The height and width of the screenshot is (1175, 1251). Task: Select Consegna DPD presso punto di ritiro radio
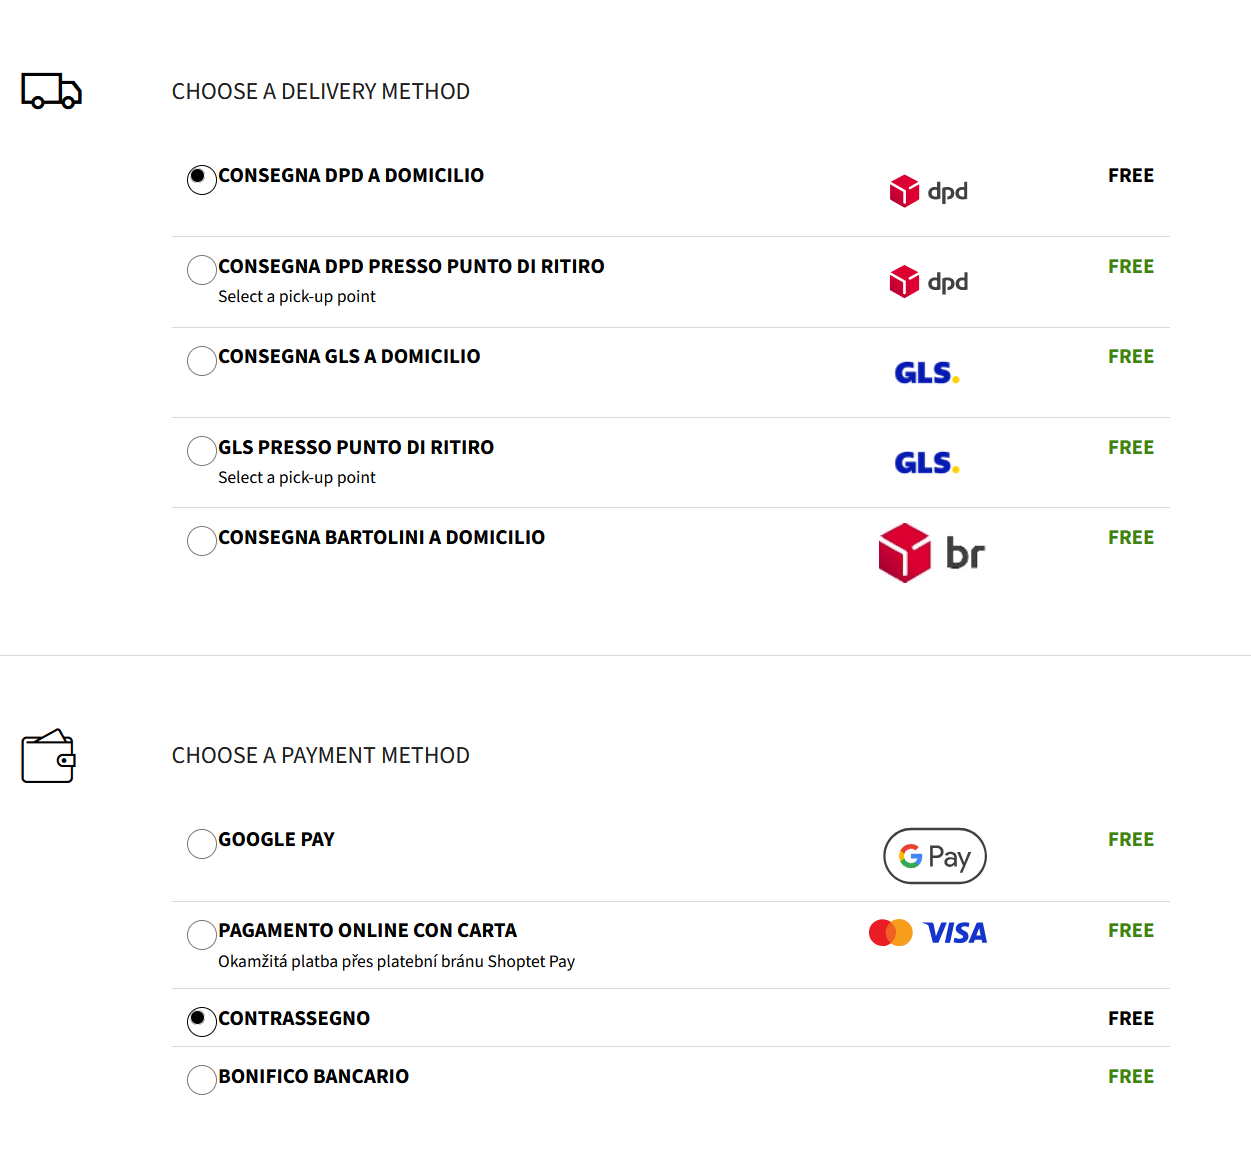point(202,270)
